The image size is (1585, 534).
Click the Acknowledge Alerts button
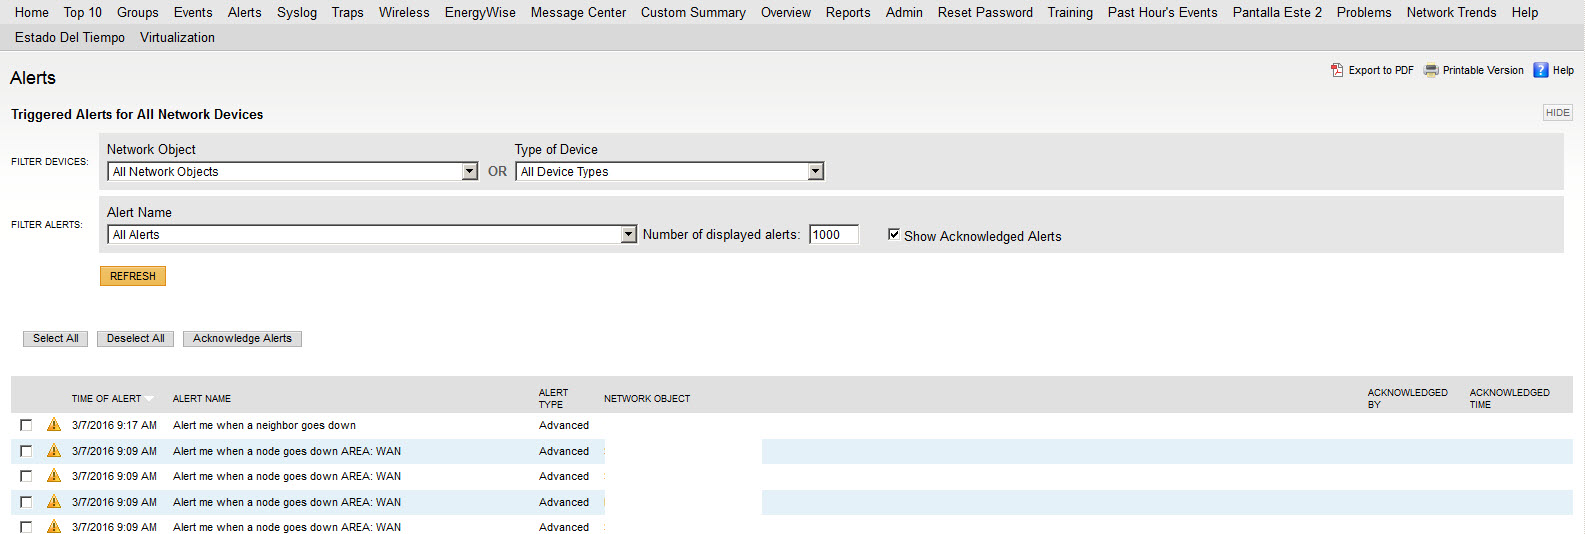coord(242,338)
